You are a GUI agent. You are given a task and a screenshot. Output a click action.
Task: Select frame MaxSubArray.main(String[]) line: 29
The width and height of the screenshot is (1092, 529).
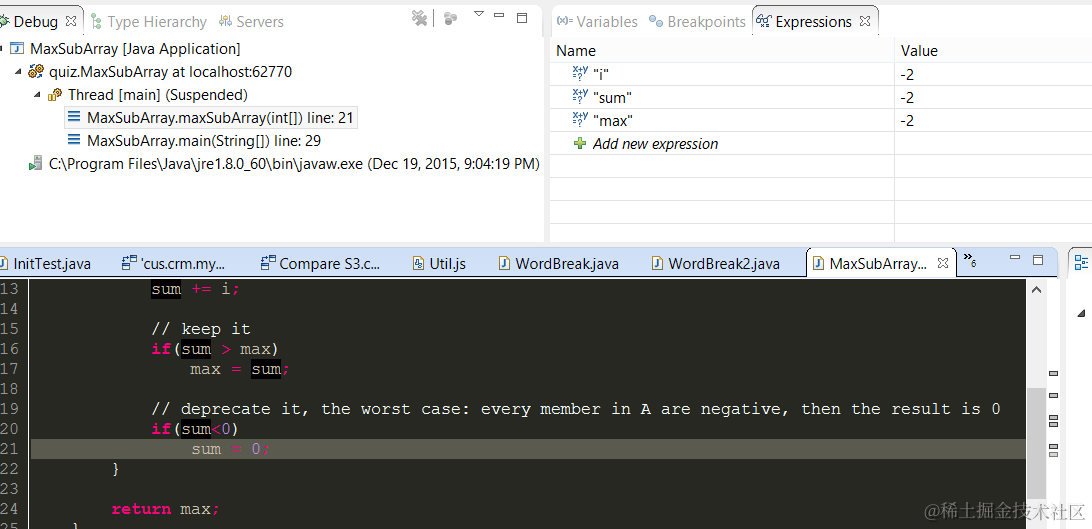coord(203,141)
